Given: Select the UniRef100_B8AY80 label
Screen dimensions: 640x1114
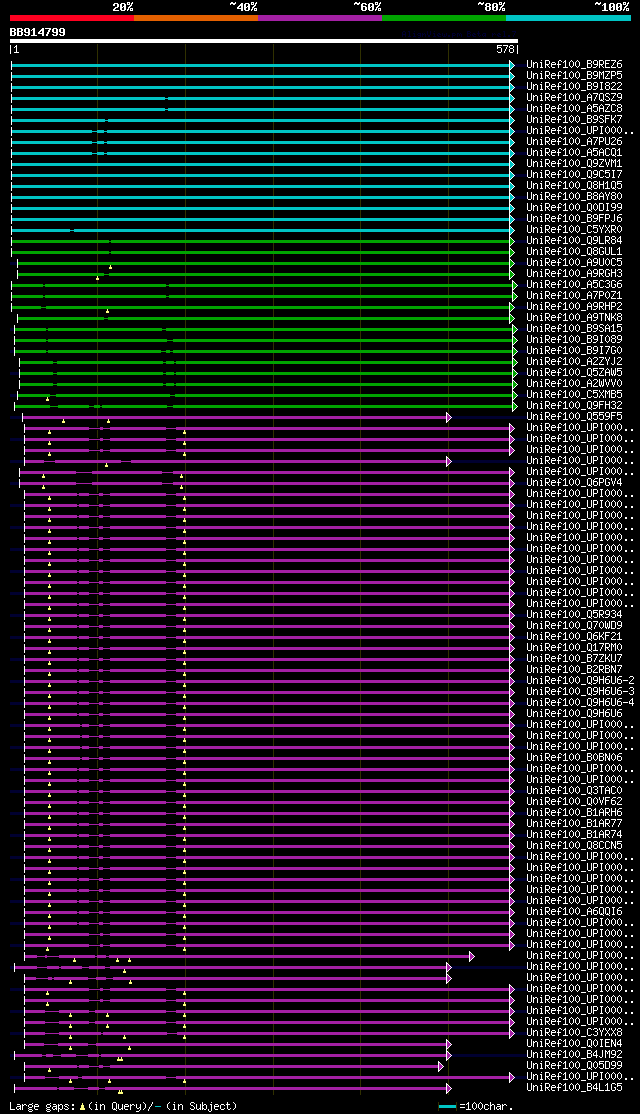Looking at the screenshot, I should click(x=575, y=197).
